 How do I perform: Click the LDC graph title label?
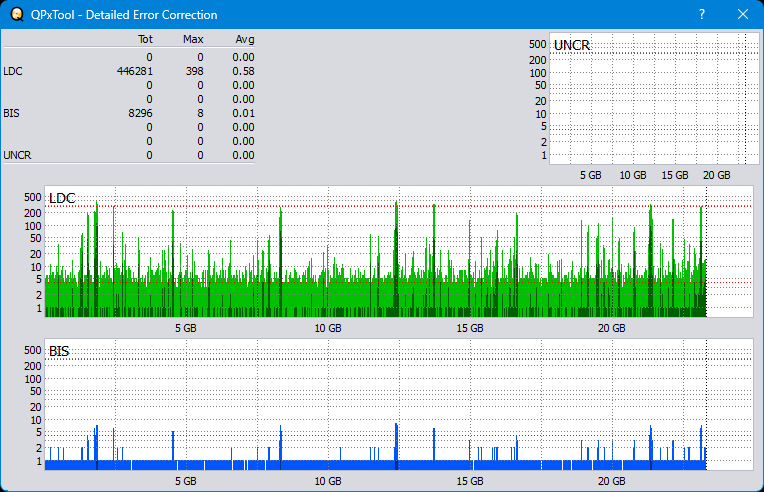62,198
